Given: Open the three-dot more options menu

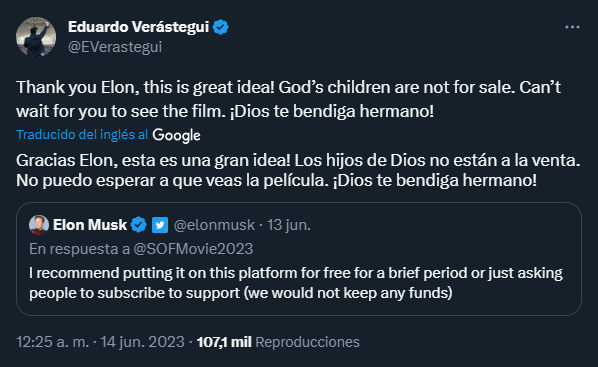Looking at the screenshot, I should click(572, 27).
